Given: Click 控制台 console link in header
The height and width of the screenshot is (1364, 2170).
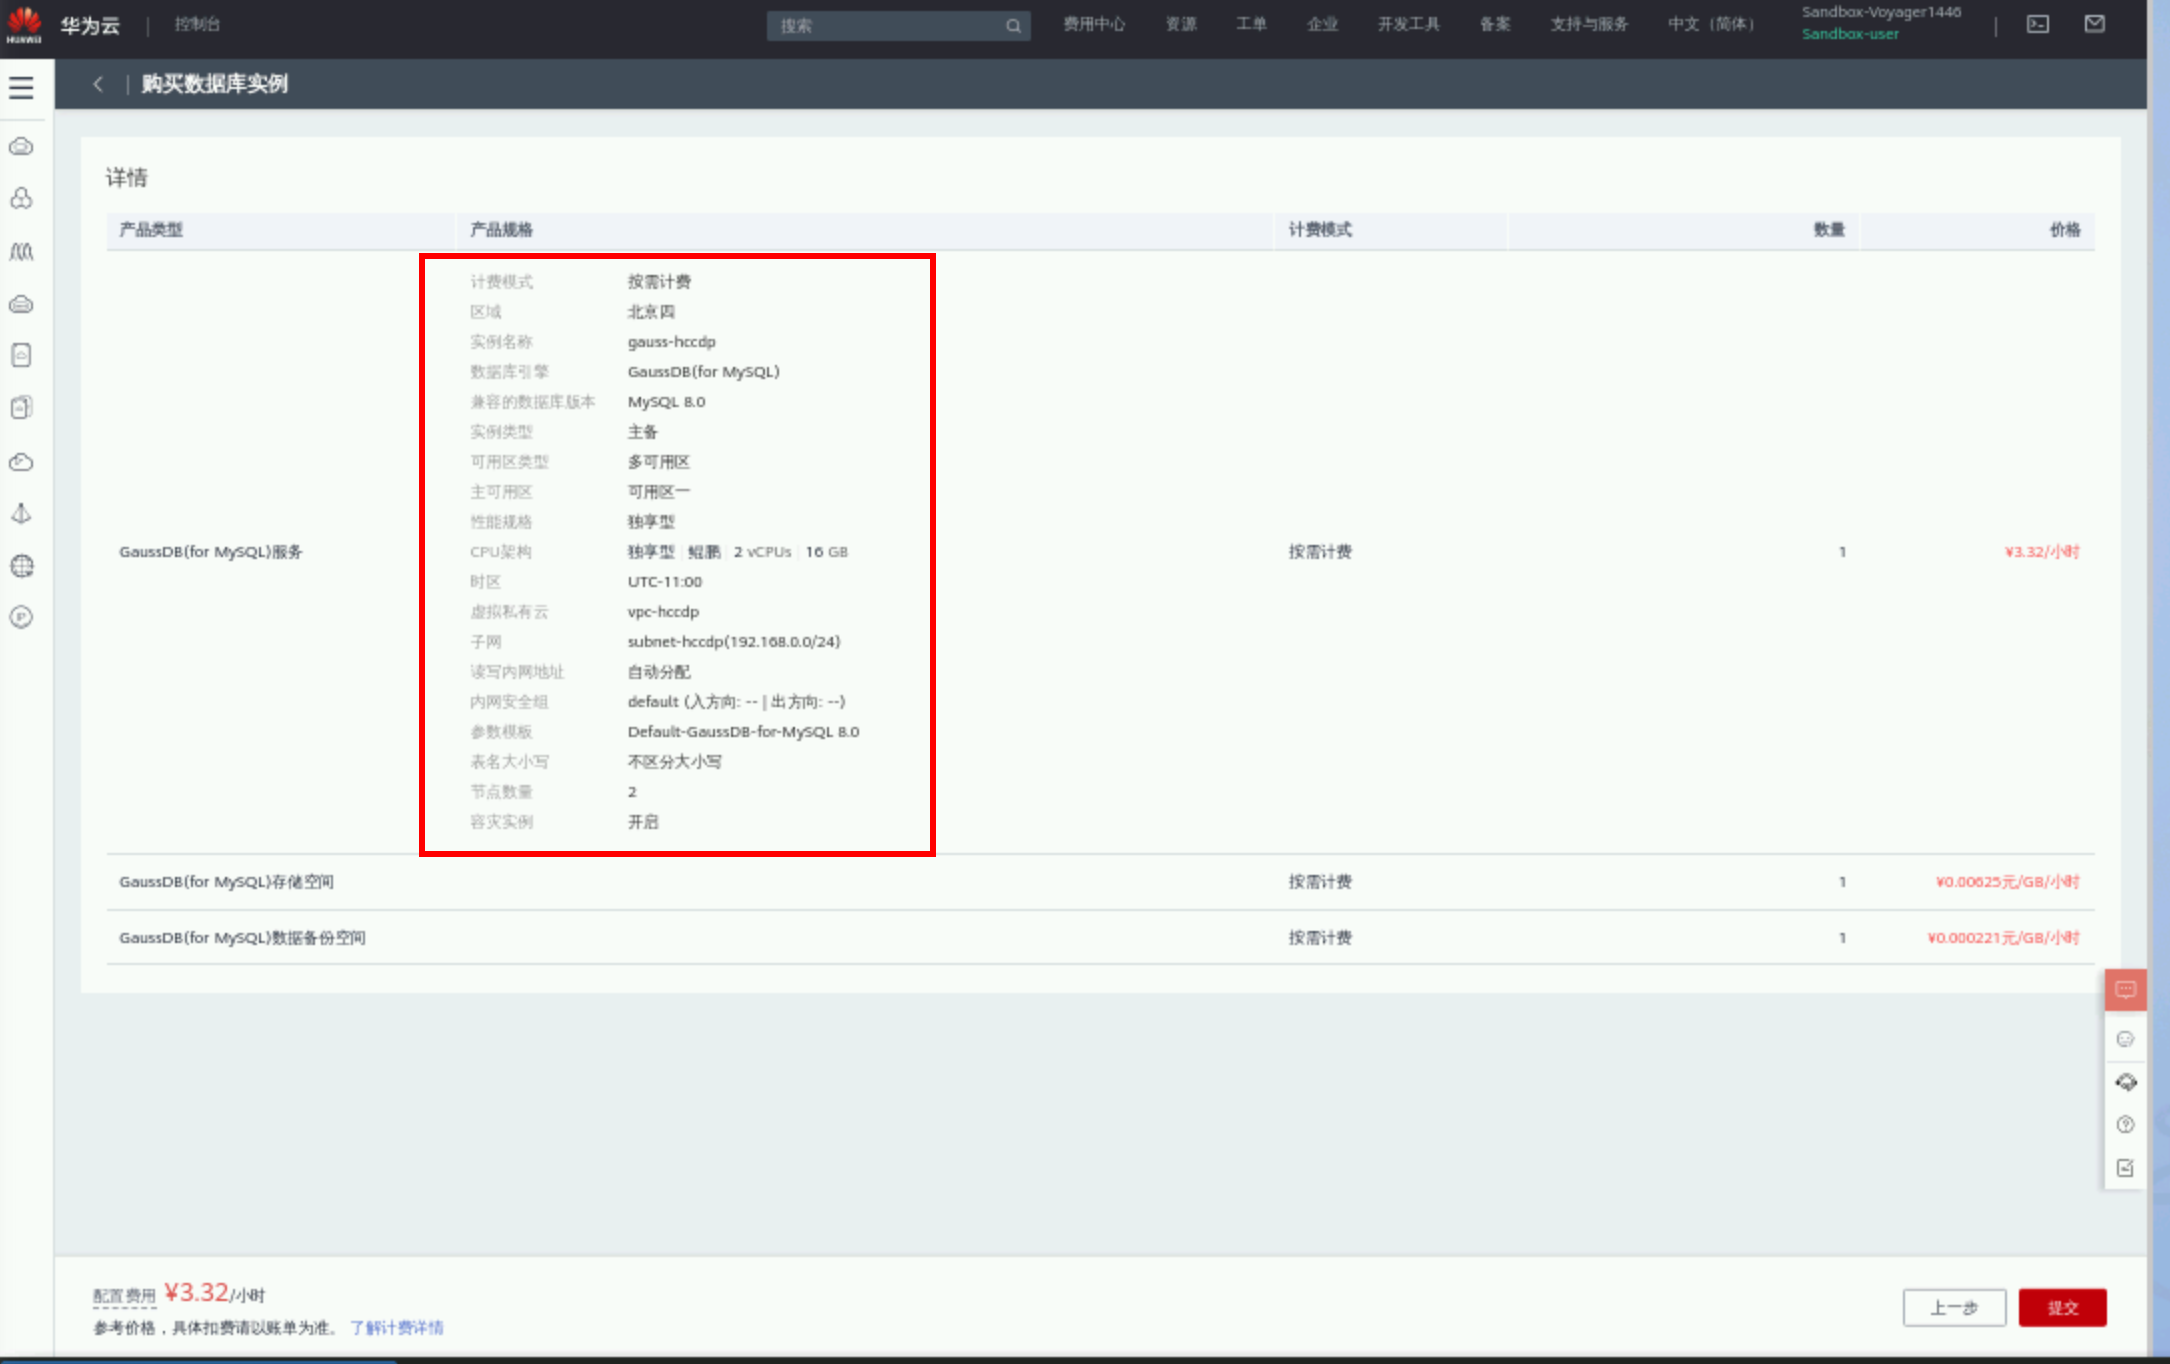Looking at the screenshot, I should click(x=197, y=24).
